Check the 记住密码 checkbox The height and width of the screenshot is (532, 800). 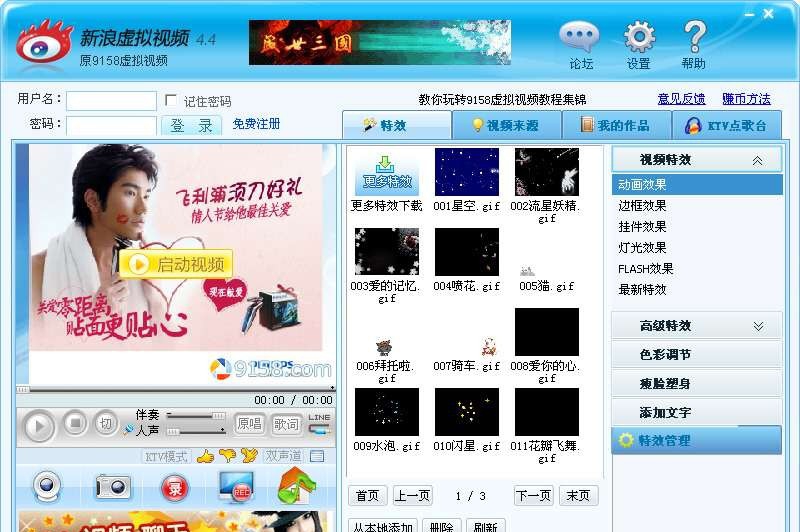pyautogui.click(x=171, y=100)
